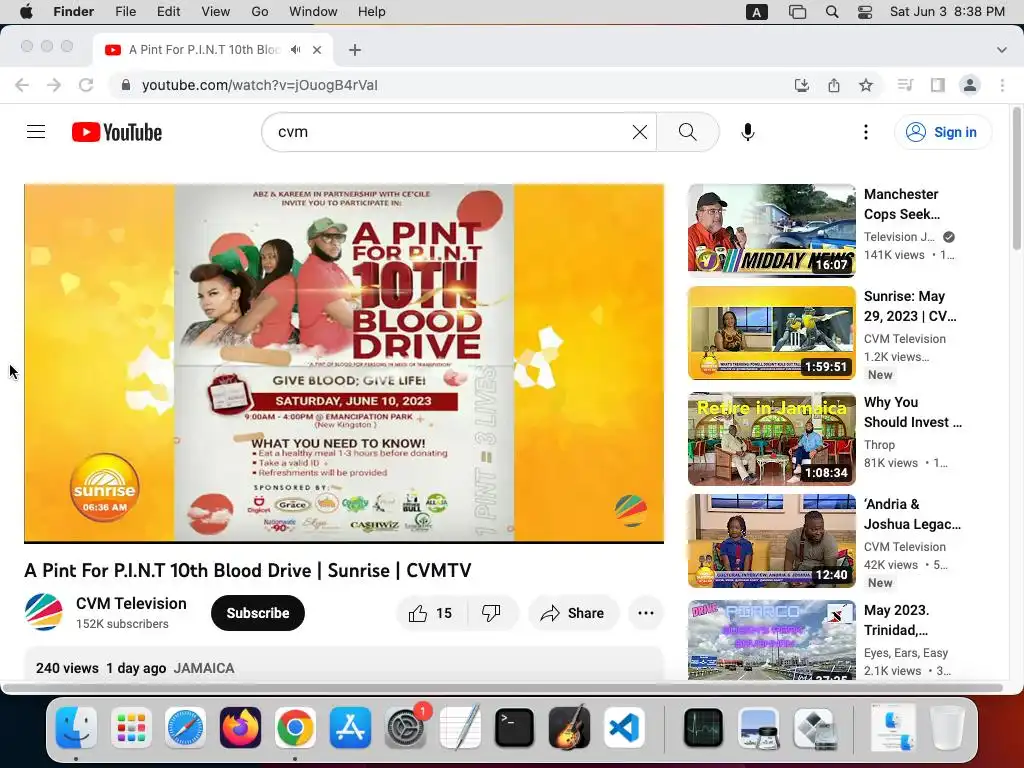The image size is (1024, 768).
Task: Open Andria & Joshua Legacy thumbnail
Action: point(772,541)
